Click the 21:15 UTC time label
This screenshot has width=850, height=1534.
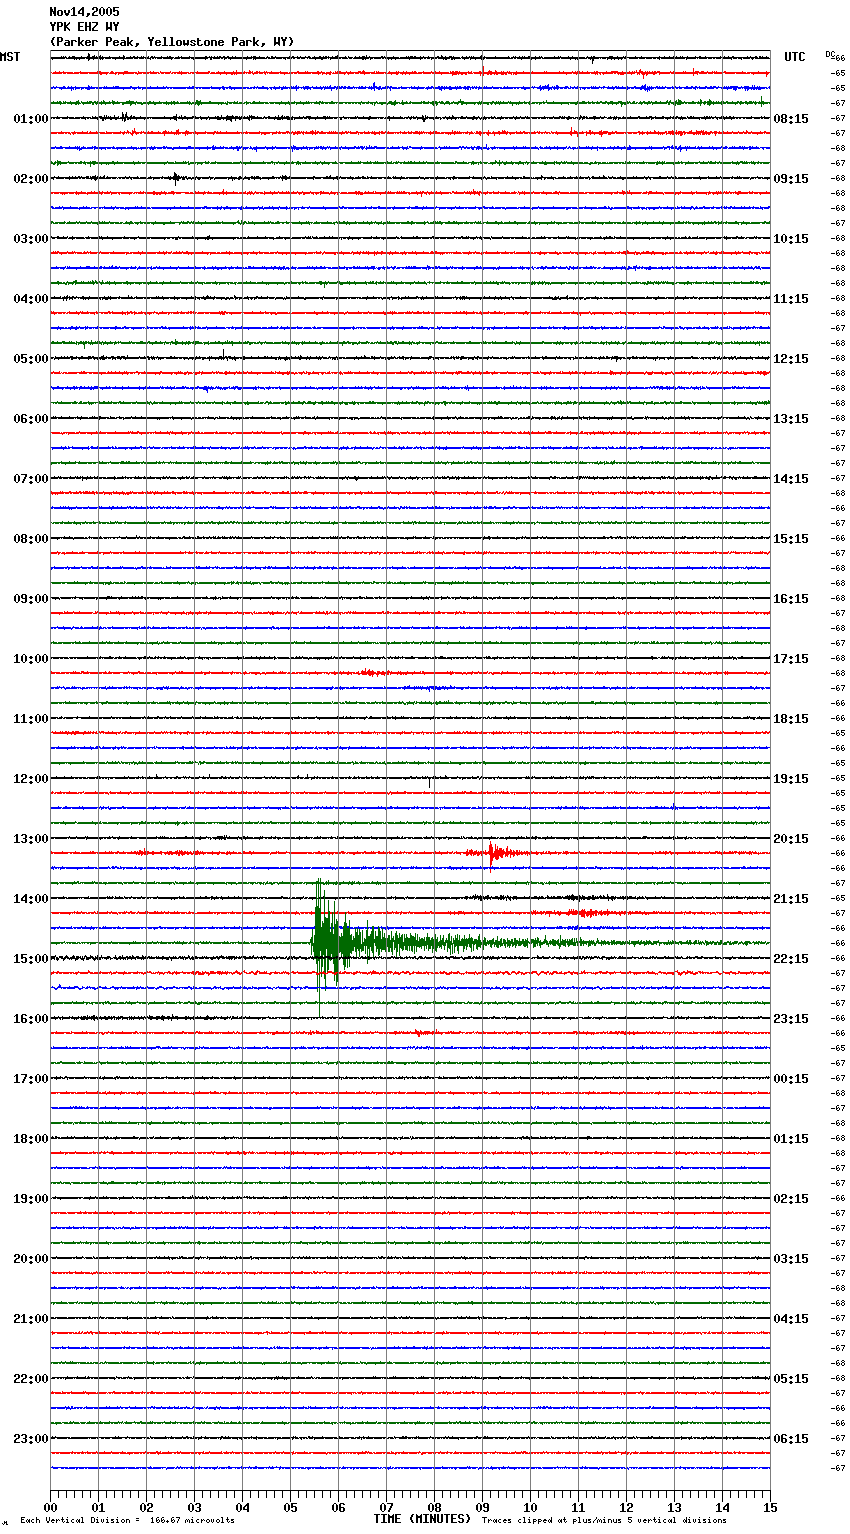pos(791,899)
